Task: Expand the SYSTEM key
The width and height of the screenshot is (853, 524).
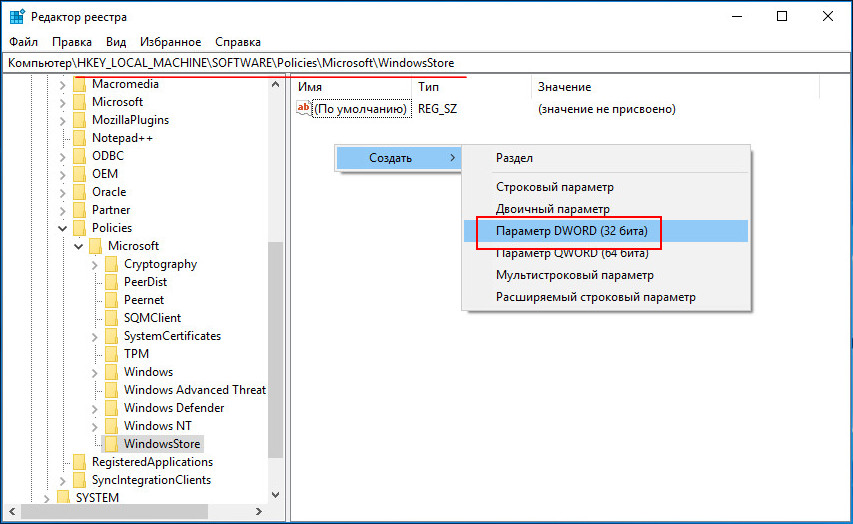Action: click(46, 498)
